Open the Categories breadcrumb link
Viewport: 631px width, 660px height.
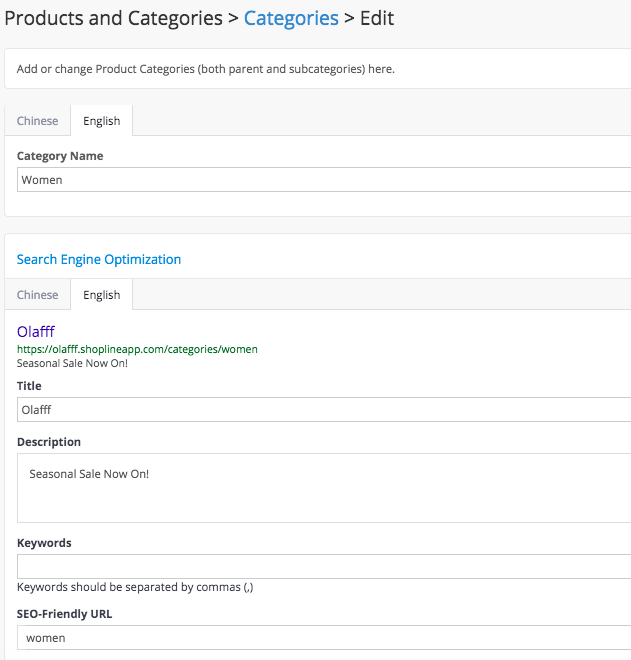(x=291, y=19)
